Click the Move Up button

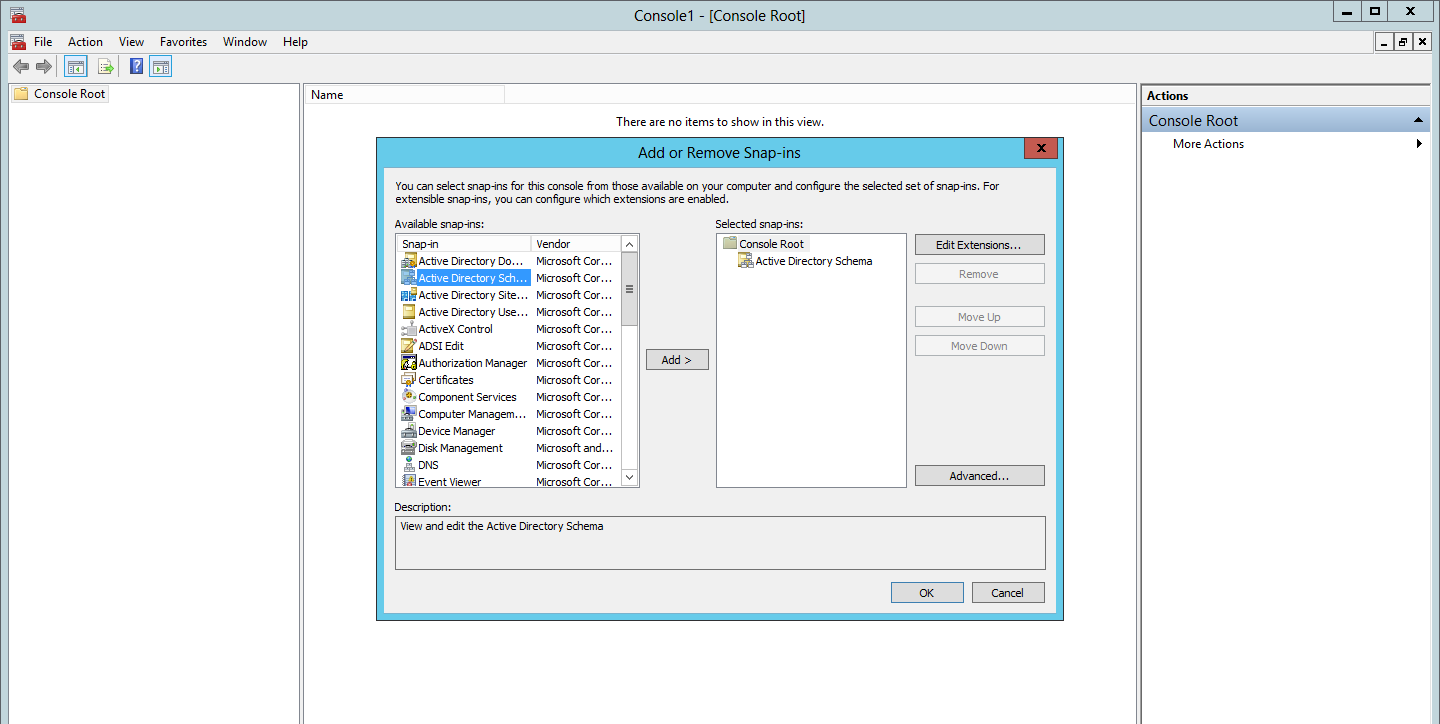(979, 317)
